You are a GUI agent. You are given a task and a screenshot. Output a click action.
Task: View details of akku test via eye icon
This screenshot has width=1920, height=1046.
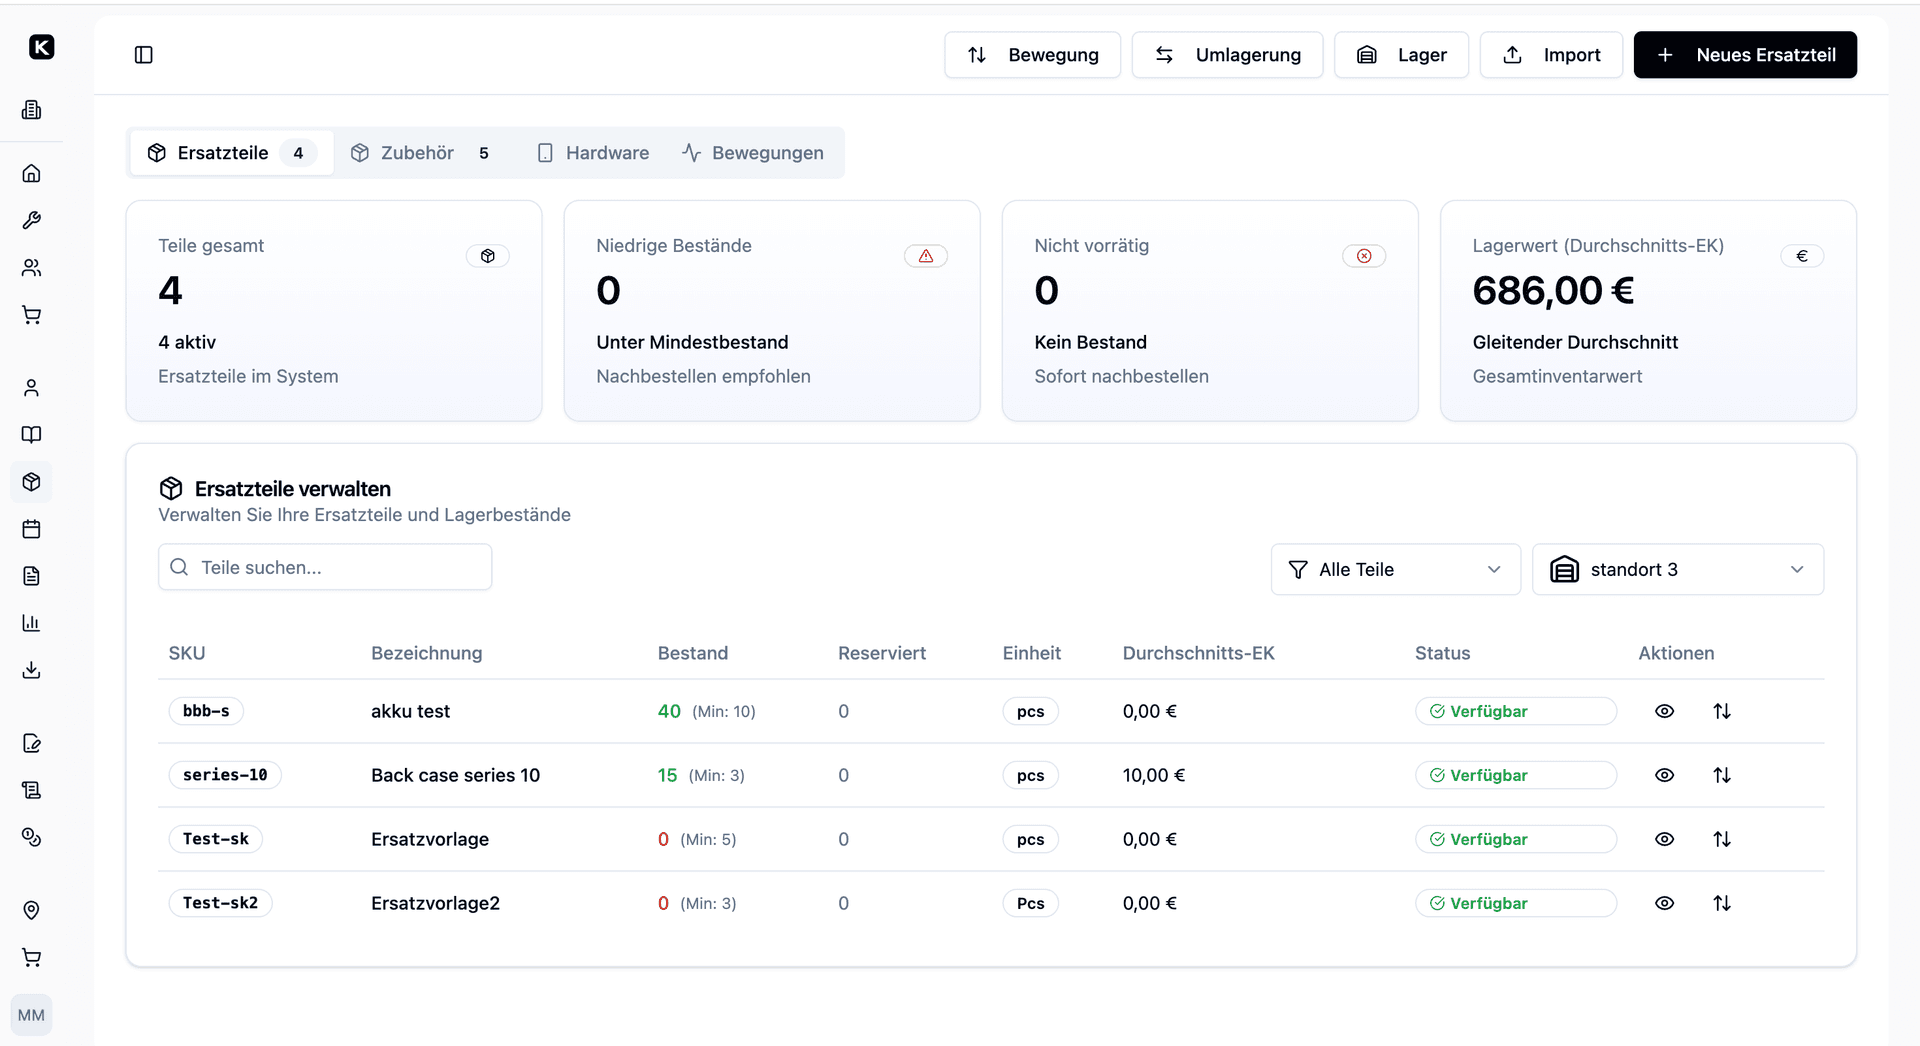pyautogui.click(x=1664, y=711)
